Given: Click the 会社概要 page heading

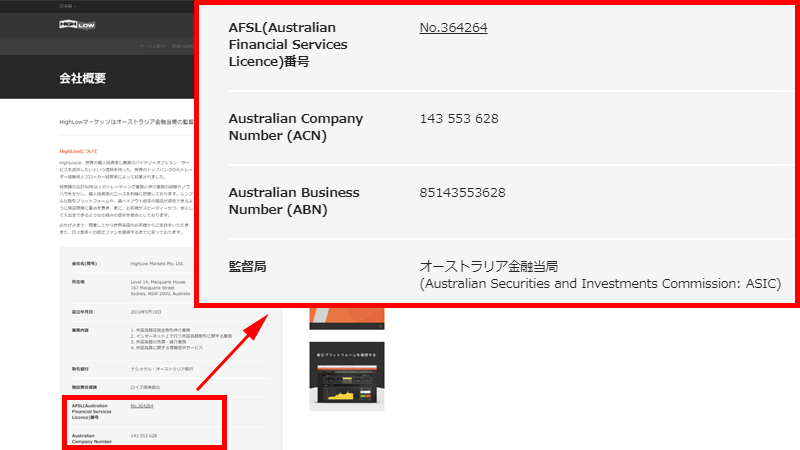Looking at the screenshot, I should pyautogui.click(x=82, y=78).
